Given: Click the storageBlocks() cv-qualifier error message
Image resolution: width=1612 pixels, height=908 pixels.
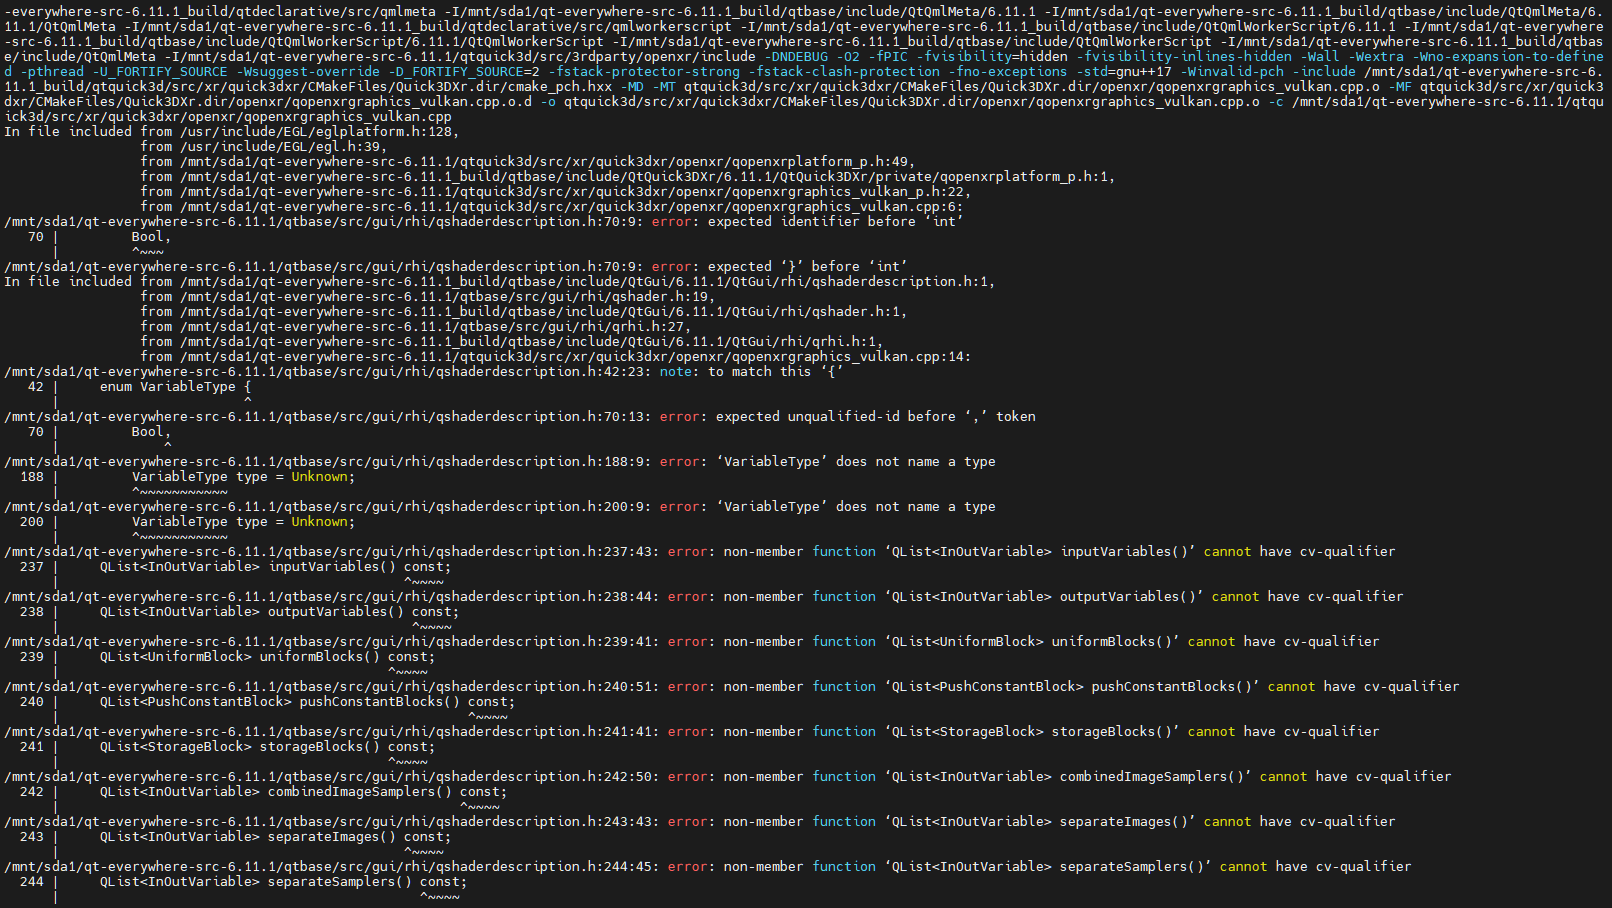Looking at the screenshot, I should tap(692, 732).
